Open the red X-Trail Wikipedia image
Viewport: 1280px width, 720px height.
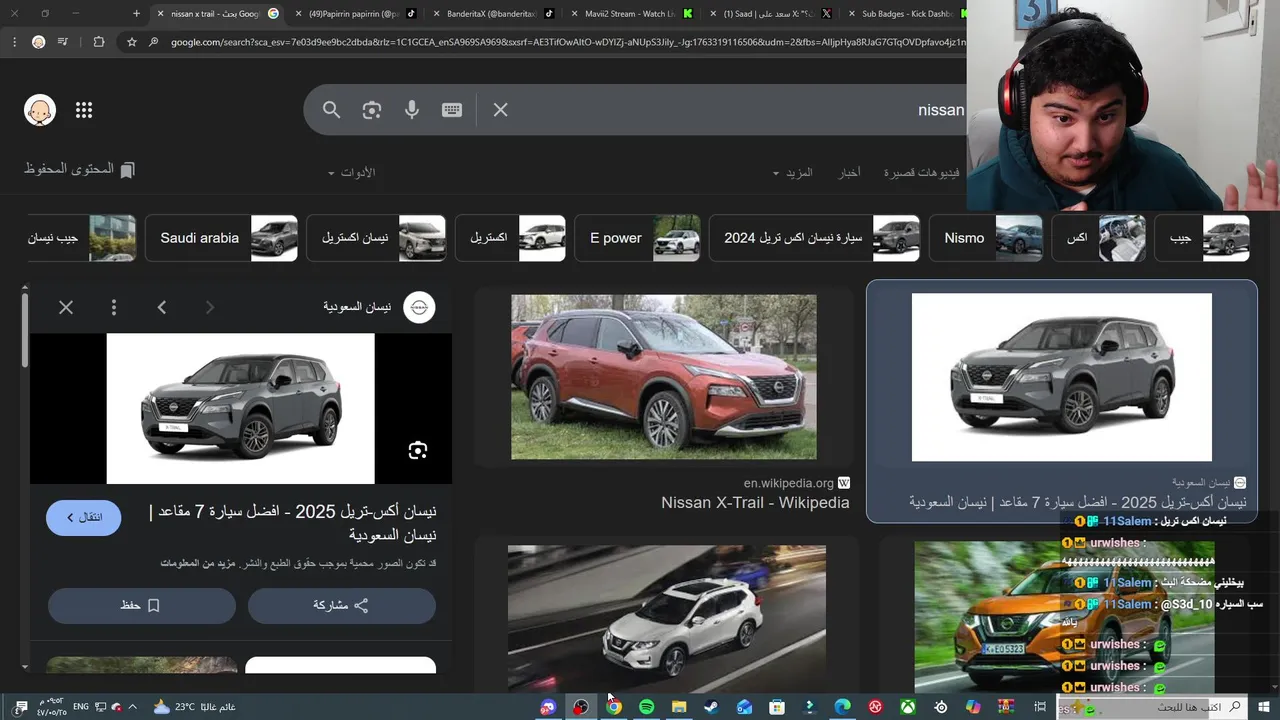[664, 377]
